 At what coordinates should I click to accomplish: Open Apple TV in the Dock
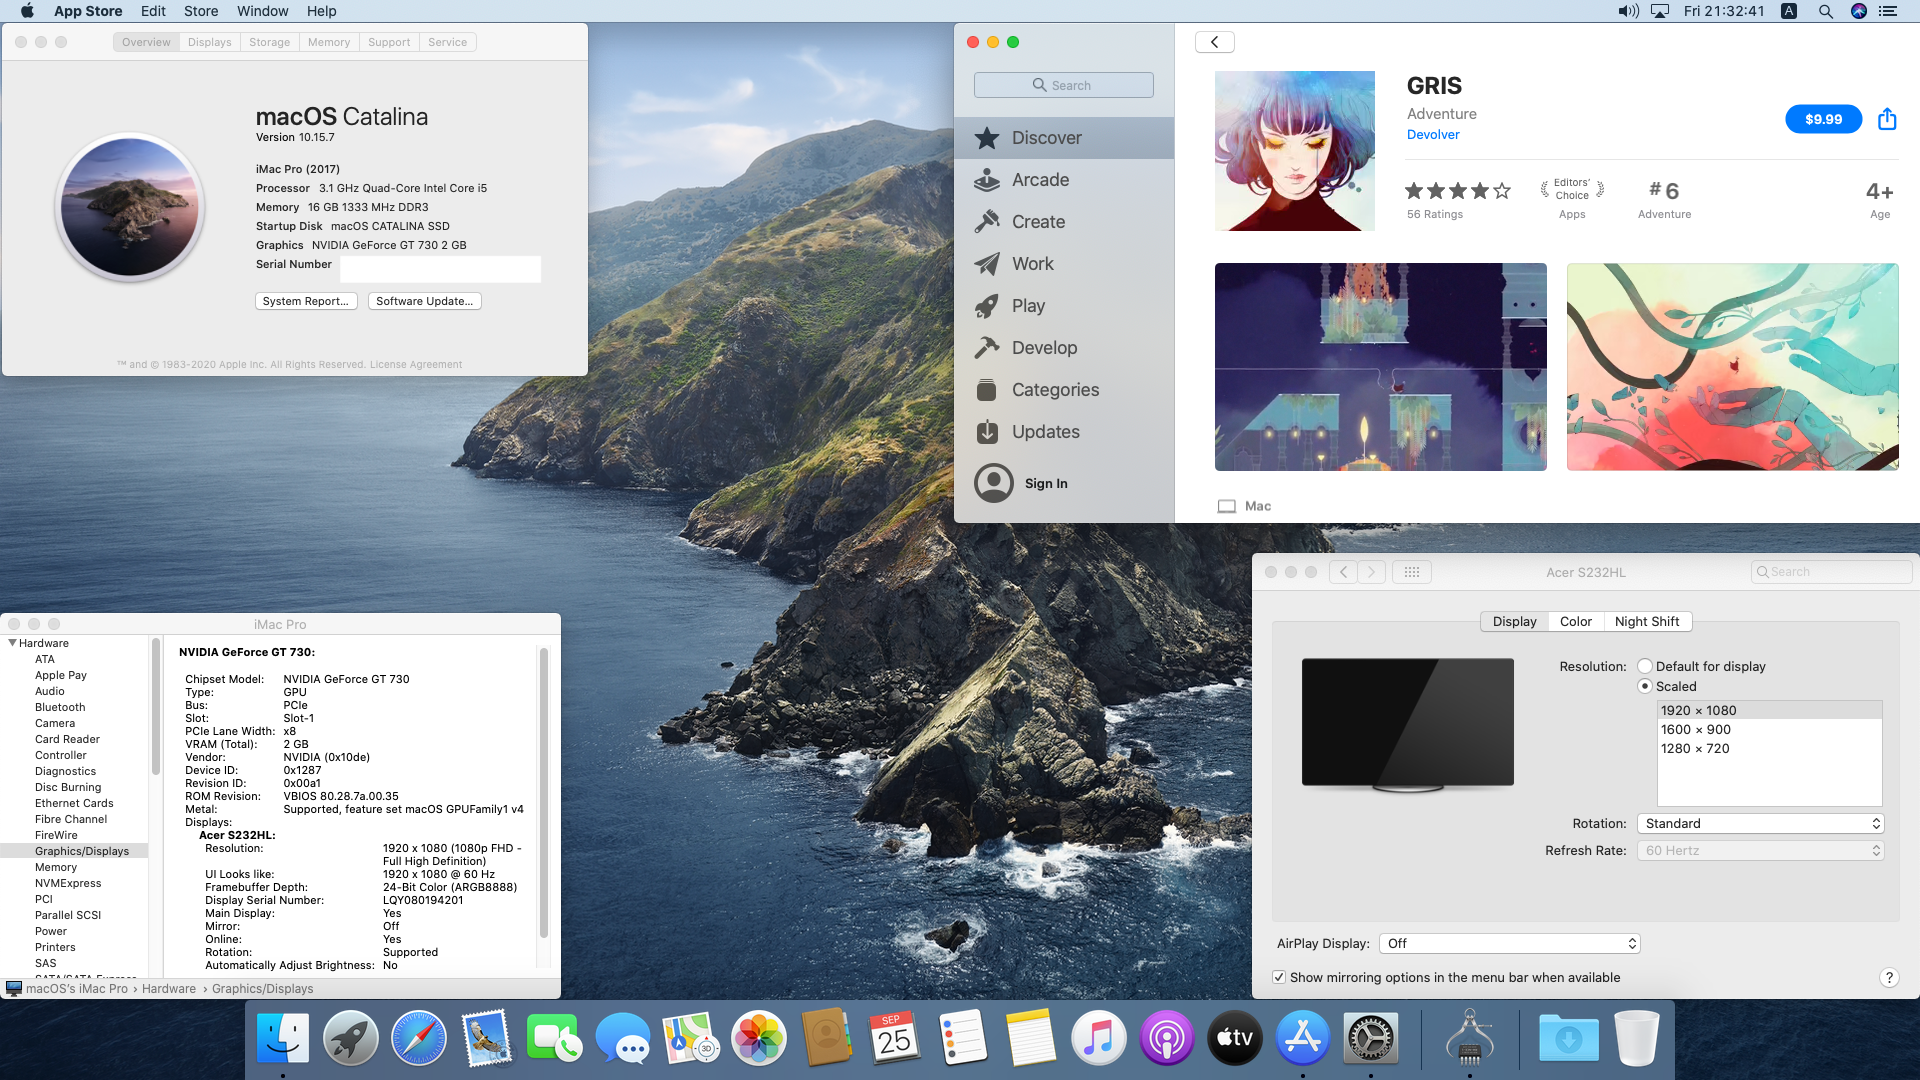click(x=1235, y=1038)
